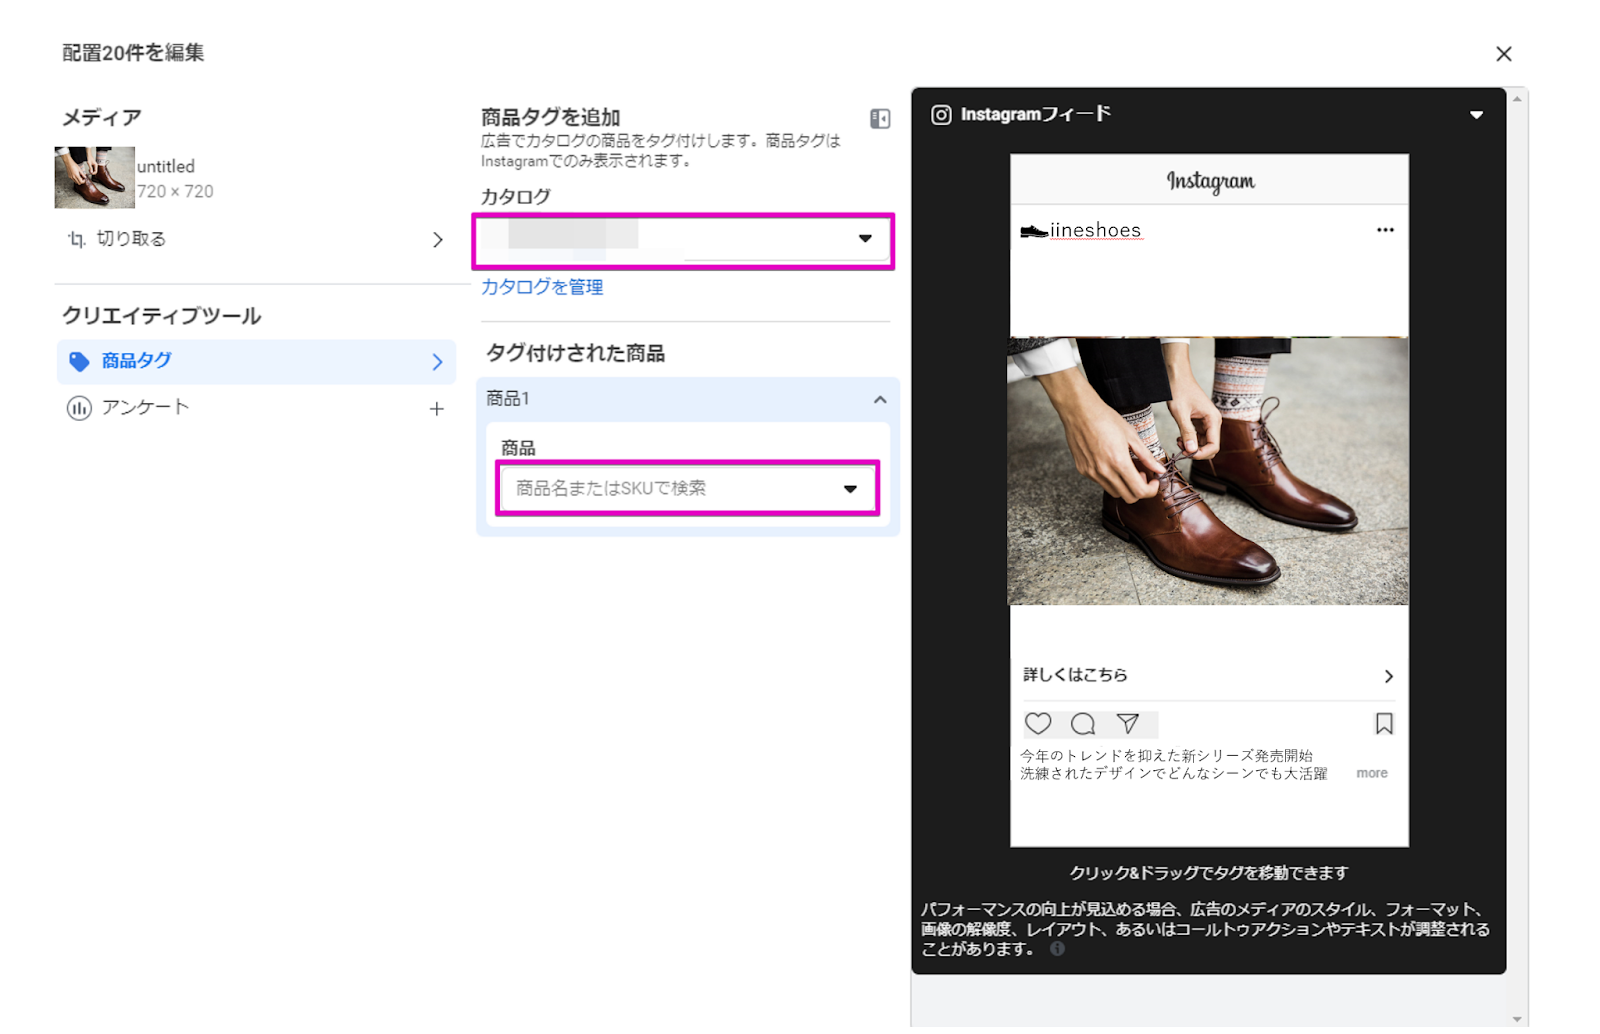The height and width of the screenshot is (1034, 1600).
Task: Click the comment bubble icon in preview
Action: [x=1082, y=723]
